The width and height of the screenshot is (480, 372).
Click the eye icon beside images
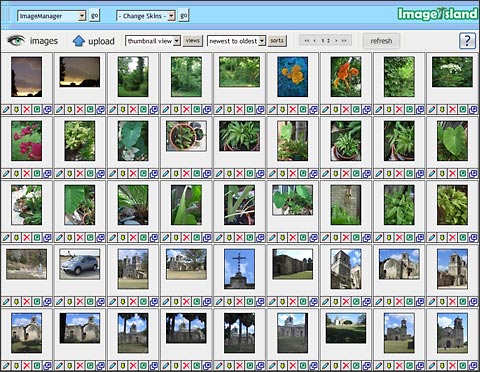pos(16,41)
